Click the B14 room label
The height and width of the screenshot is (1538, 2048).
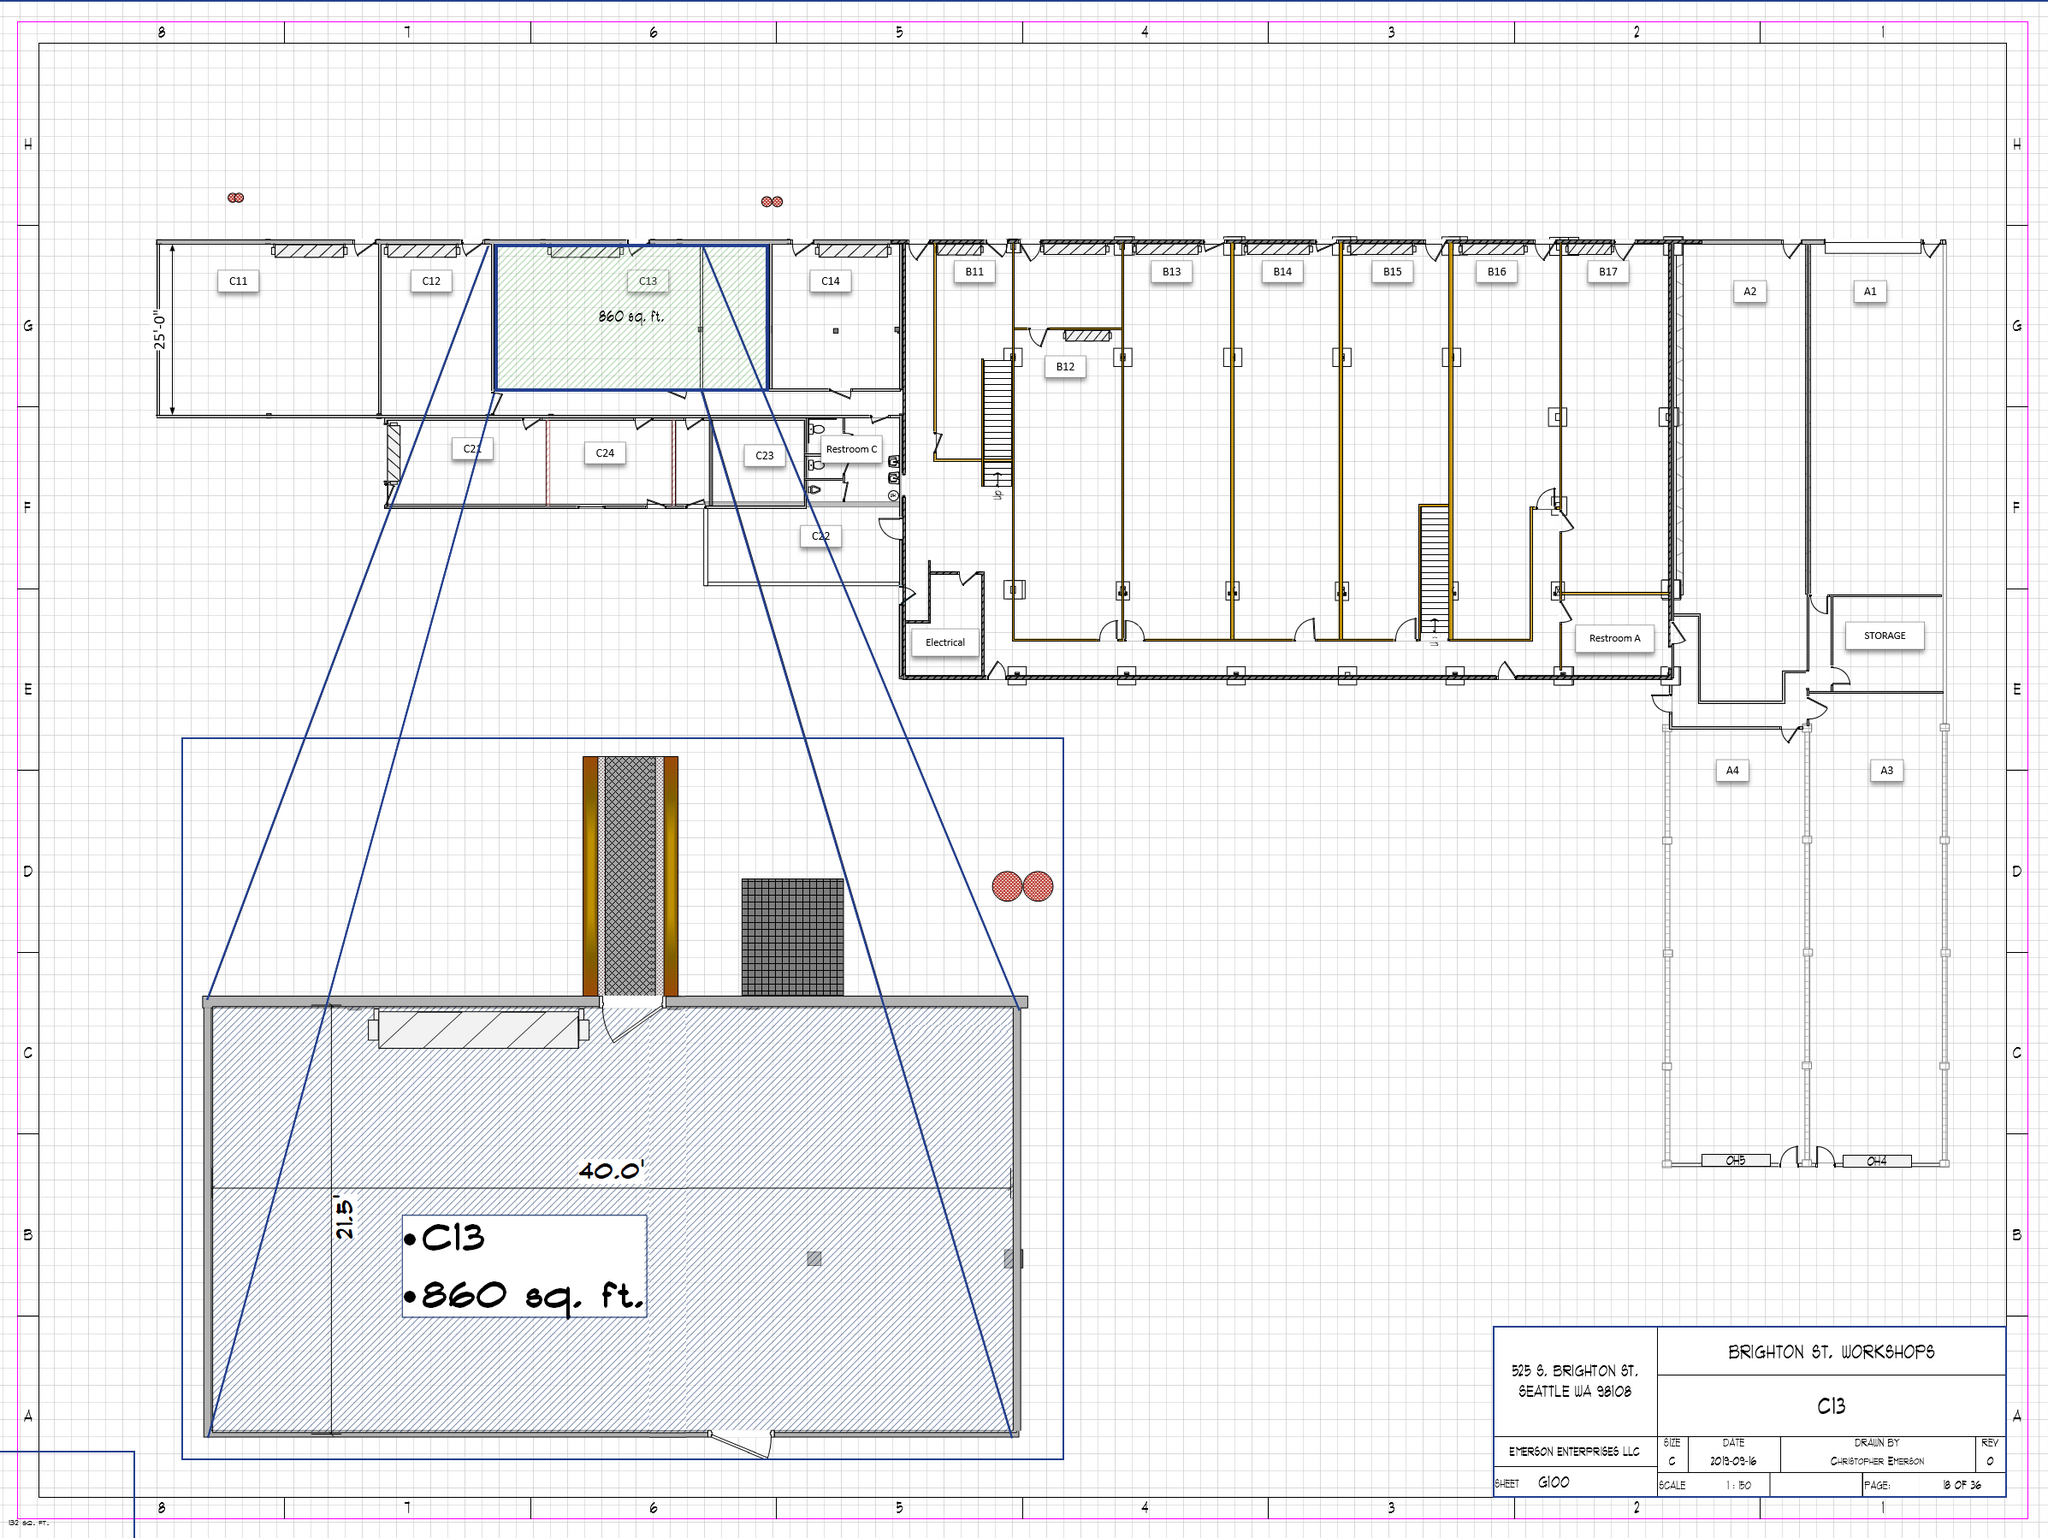click(x=1282, y=271)
